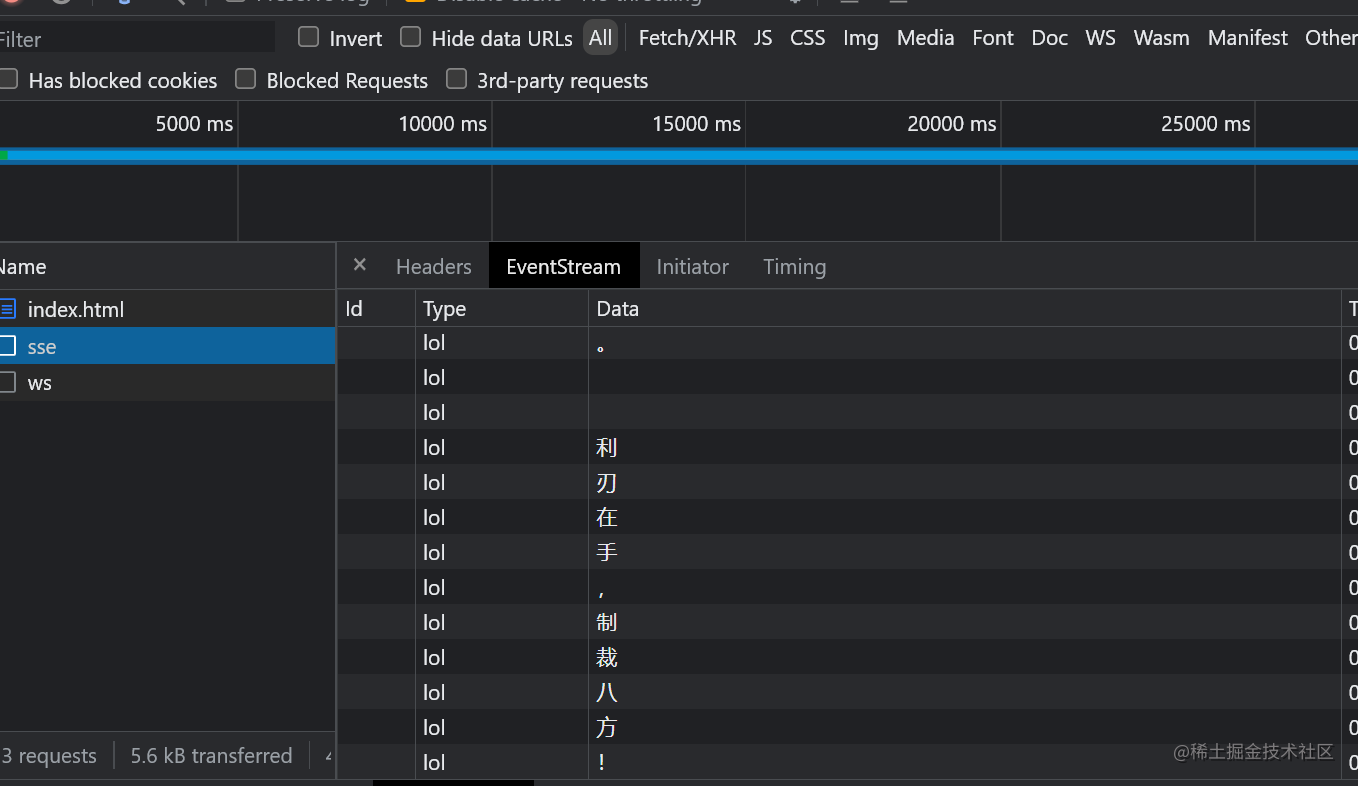Select the index.html document icon

tap(10, 310)
